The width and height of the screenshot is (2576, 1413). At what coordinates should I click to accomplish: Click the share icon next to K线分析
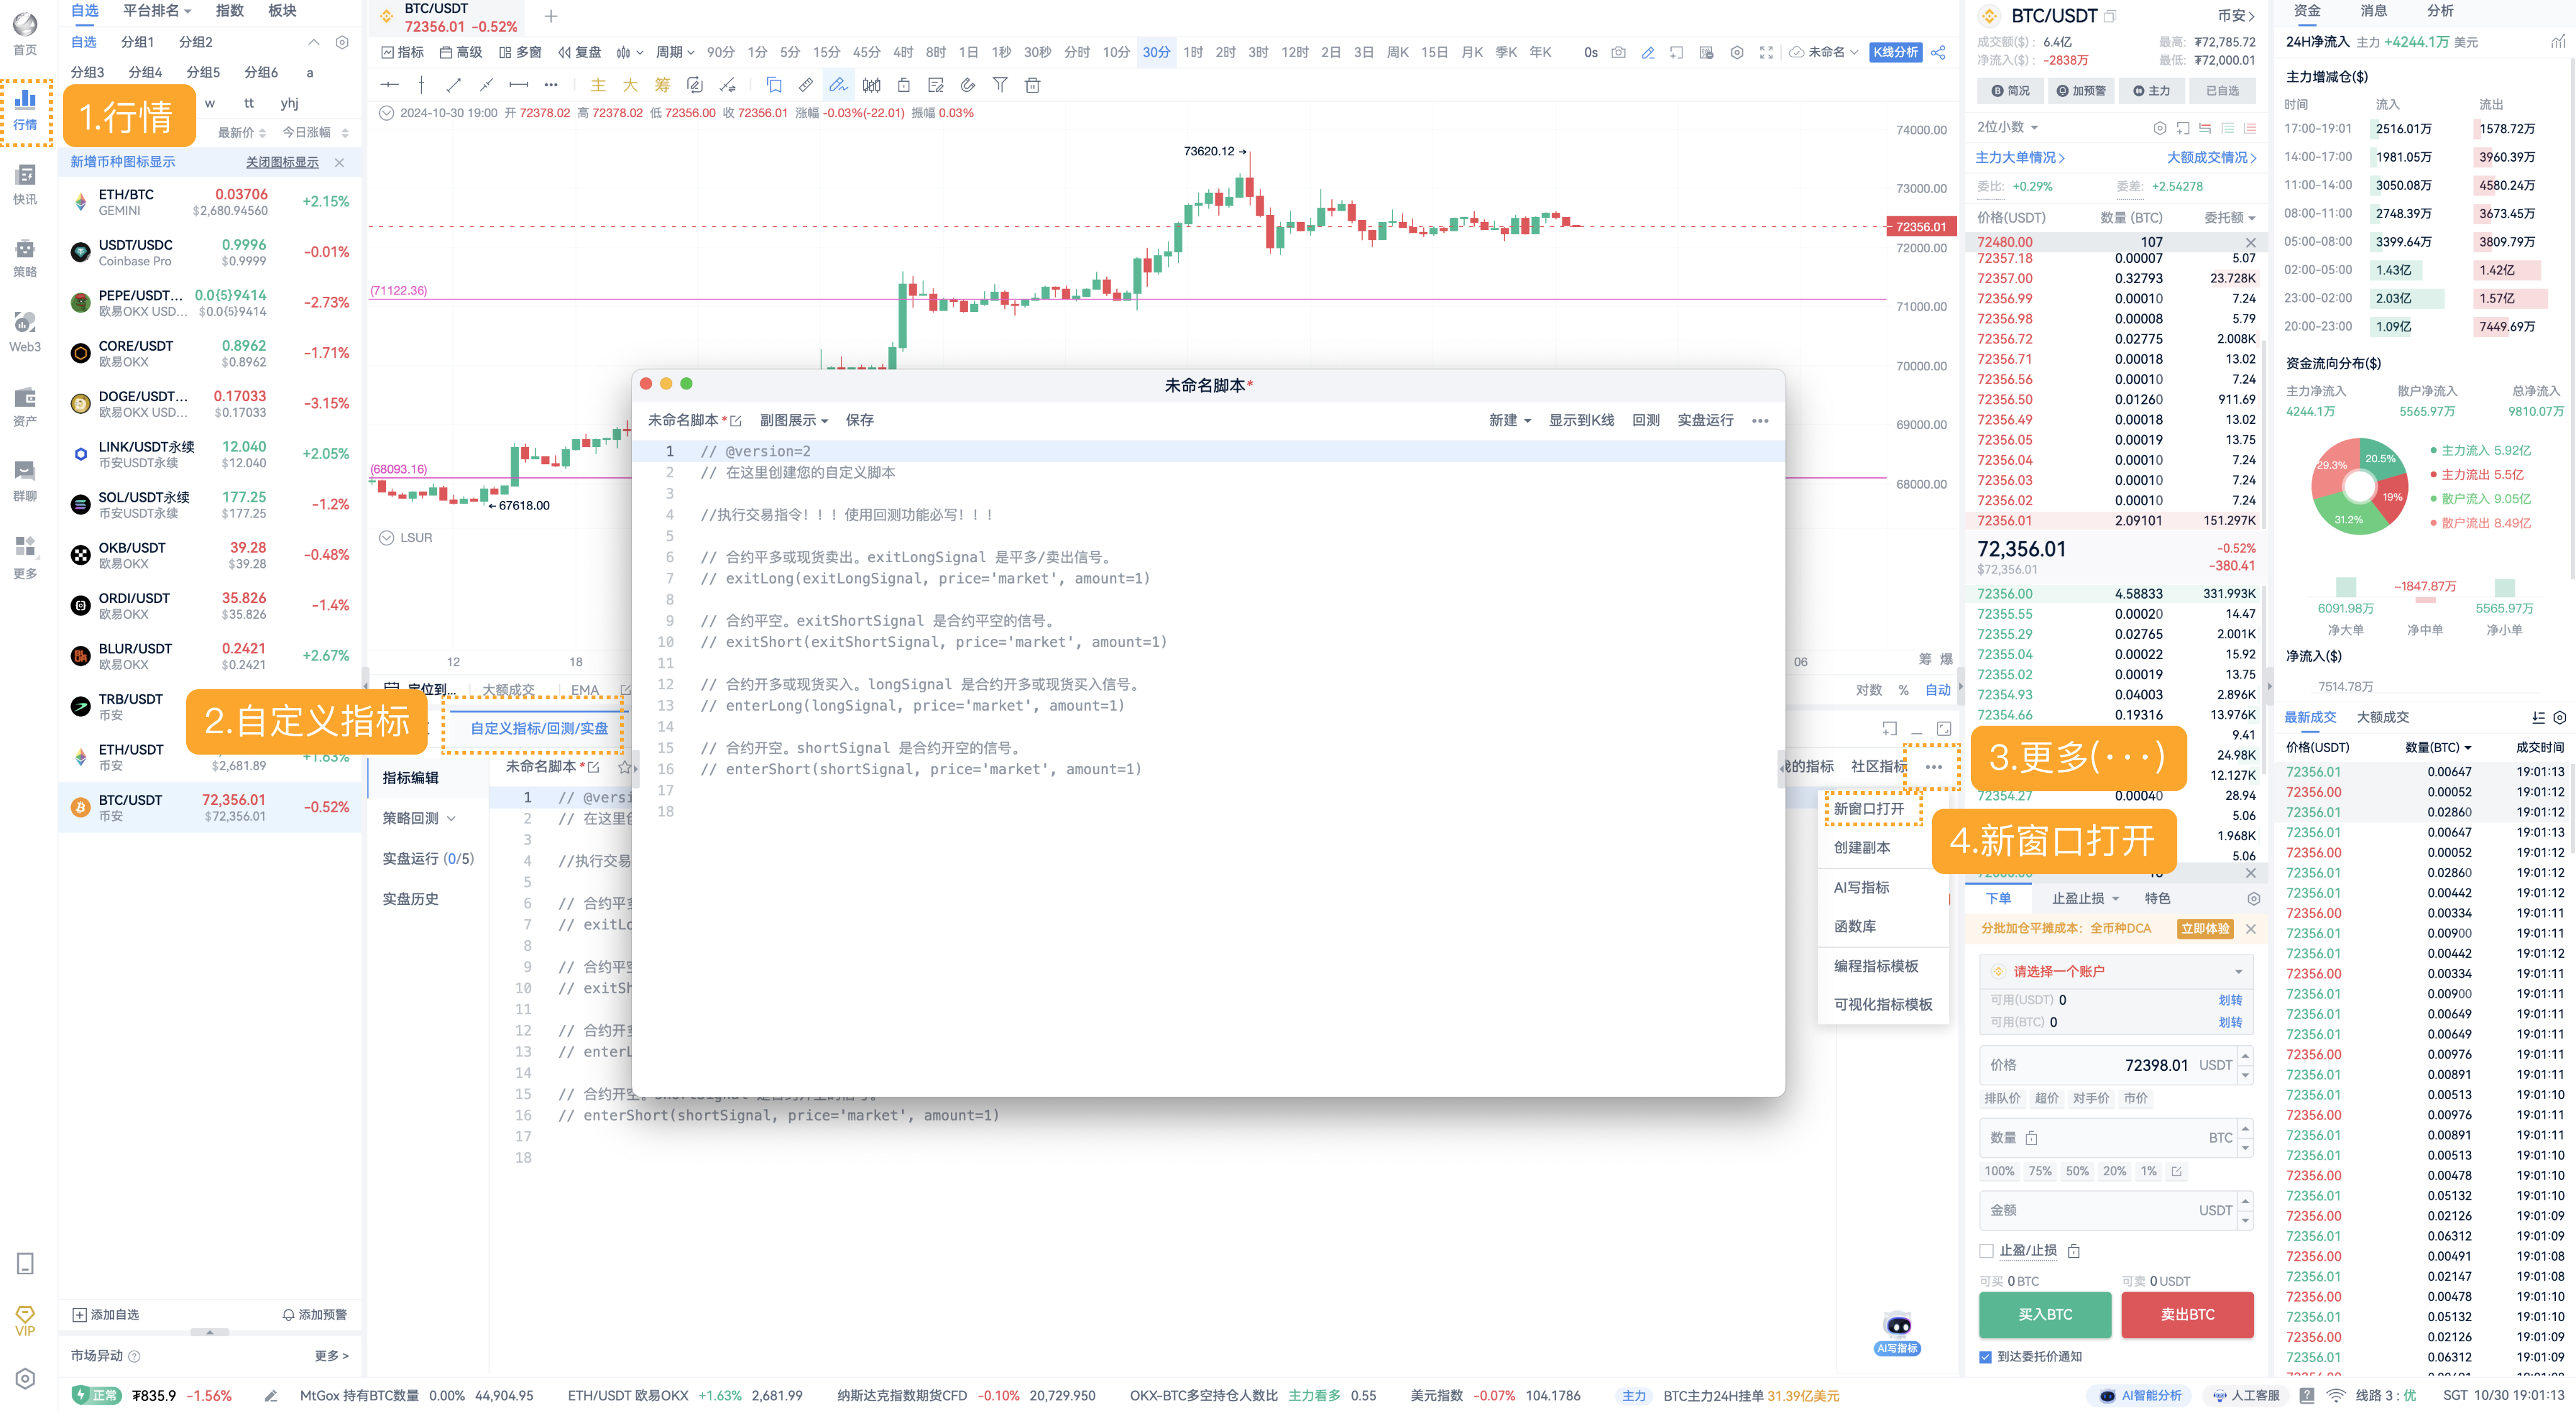[x=1938, y=52]
